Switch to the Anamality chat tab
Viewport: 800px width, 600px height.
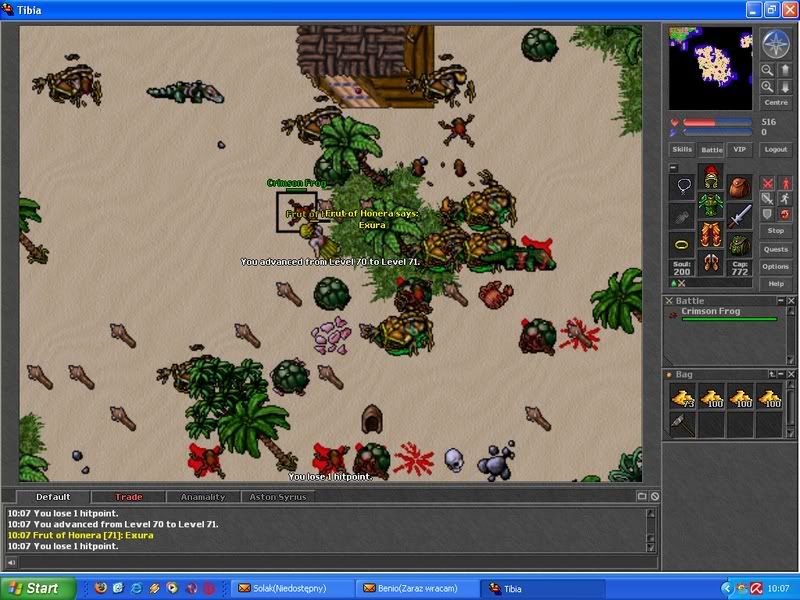coord(203,497)
